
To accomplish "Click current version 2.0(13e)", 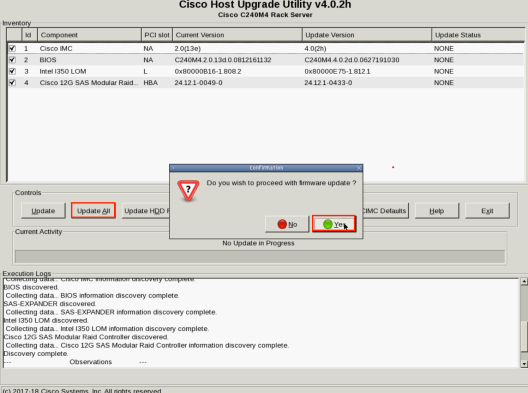I will pyautogui.click(x=188, y=48).
